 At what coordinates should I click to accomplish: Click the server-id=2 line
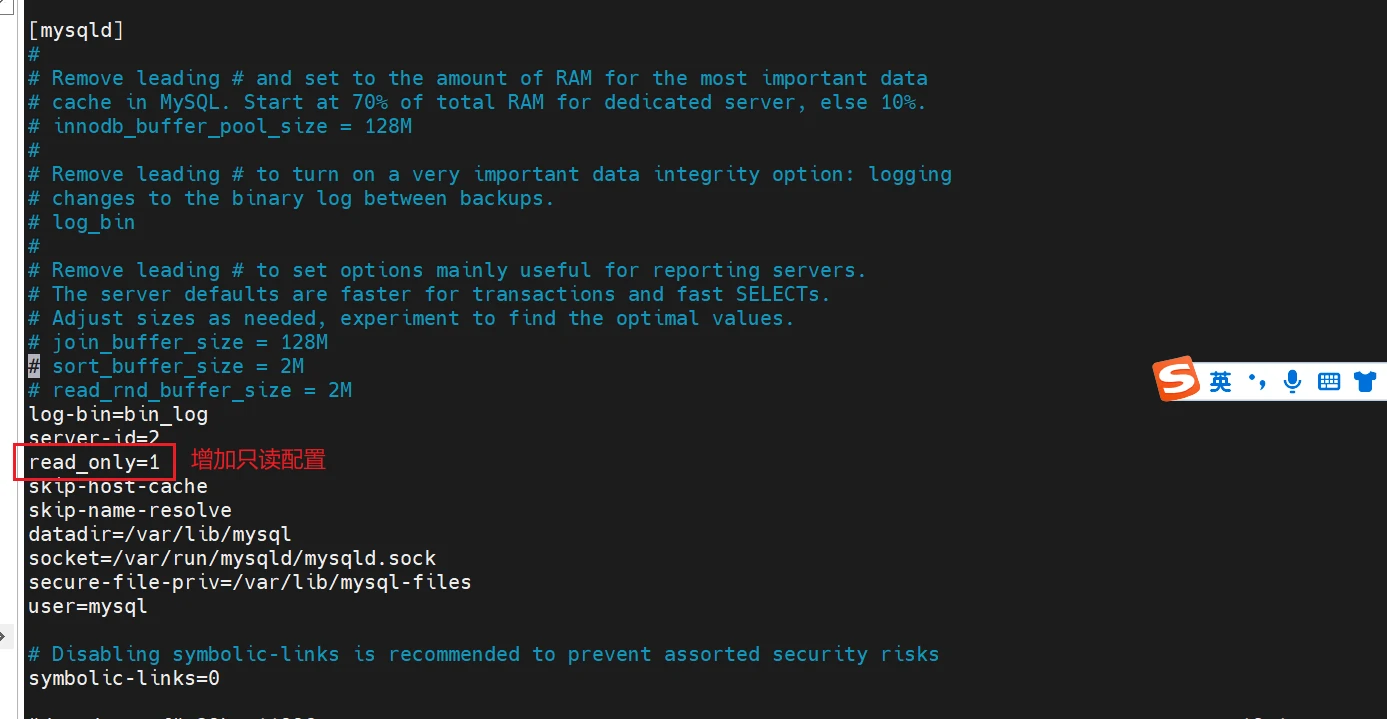point(94,437)
